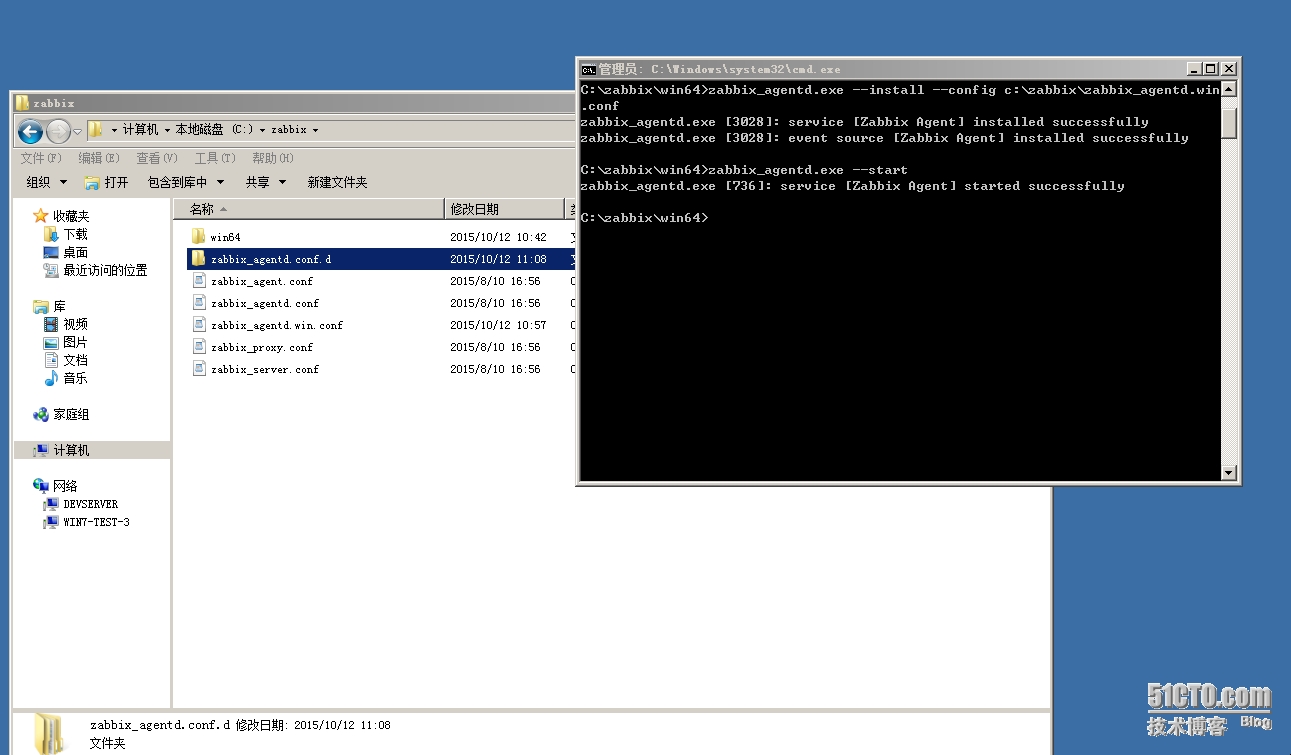
Task: Select the zabbix_agent.conf file icon
Action: 199,281
